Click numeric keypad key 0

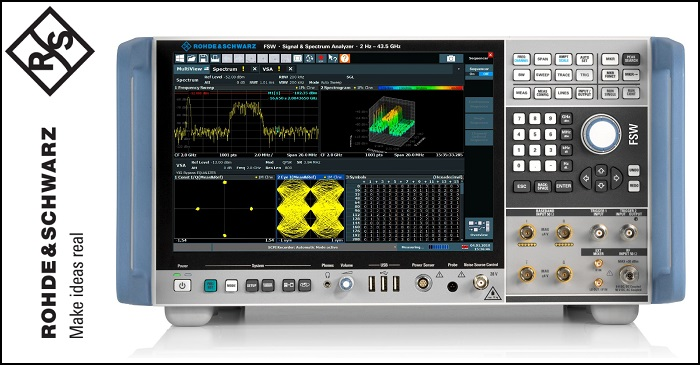(x=519, y=166)
